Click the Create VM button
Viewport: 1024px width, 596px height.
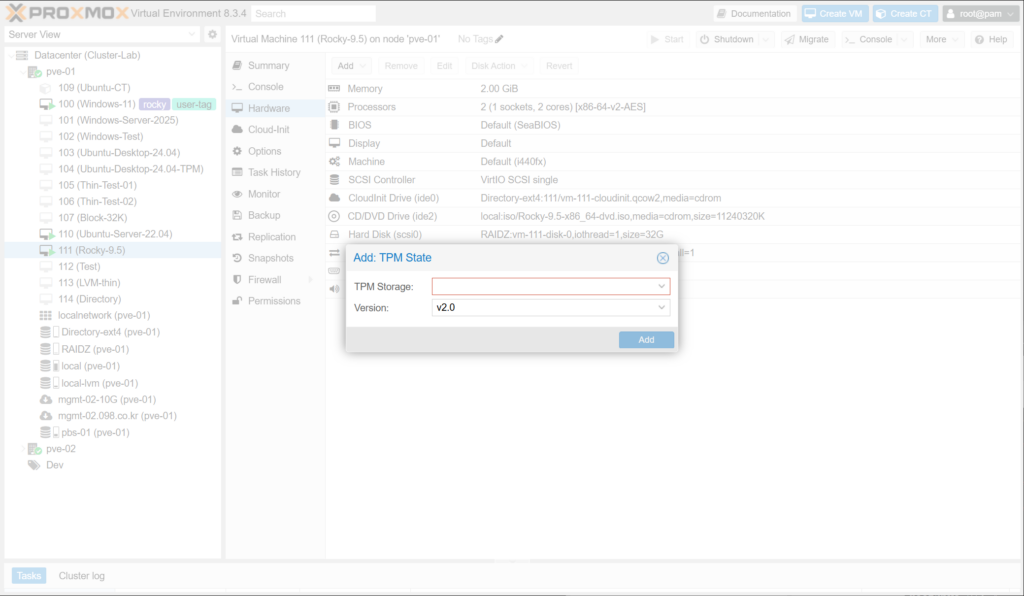click(x=833, y=14)
